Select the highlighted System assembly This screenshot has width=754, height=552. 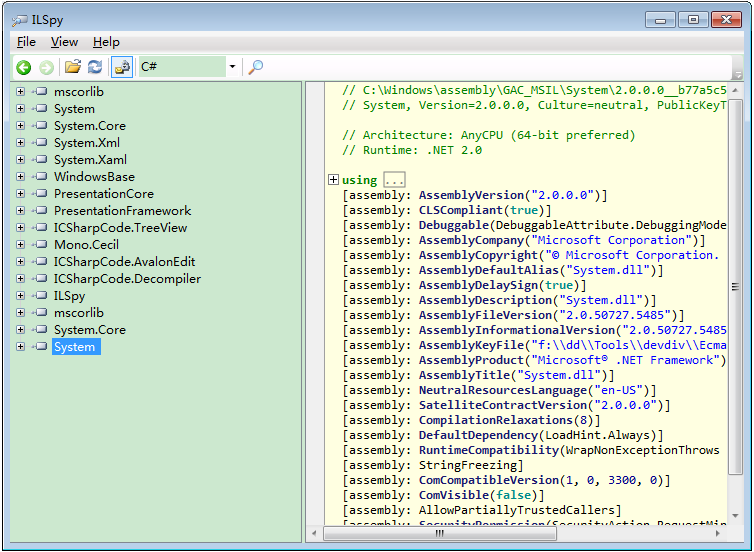(x=76, y=347)
